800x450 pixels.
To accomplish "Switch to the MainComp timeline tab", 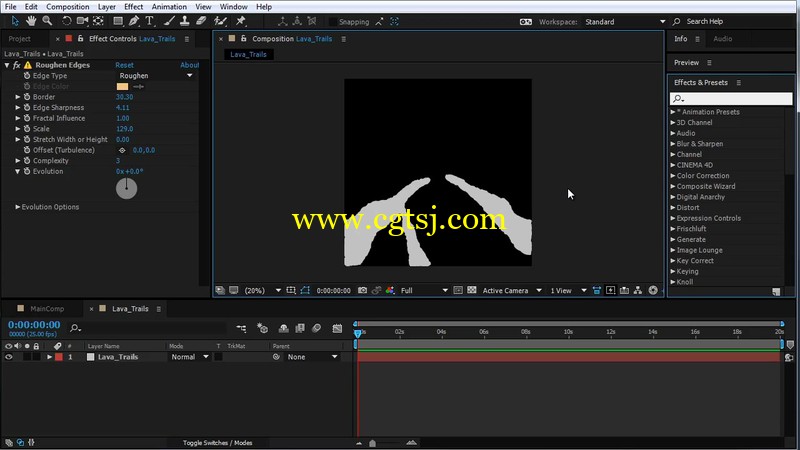I will click(x=47, y=309).
